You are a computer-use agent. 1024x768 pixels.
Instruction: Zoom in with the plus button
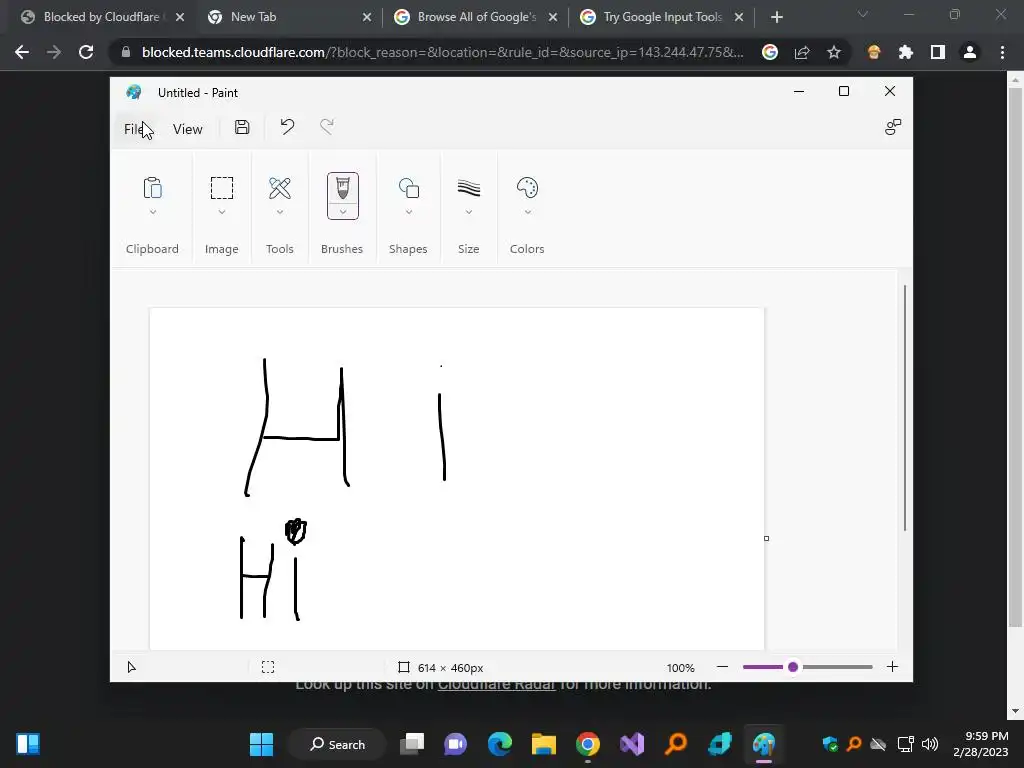pos(892,667)
